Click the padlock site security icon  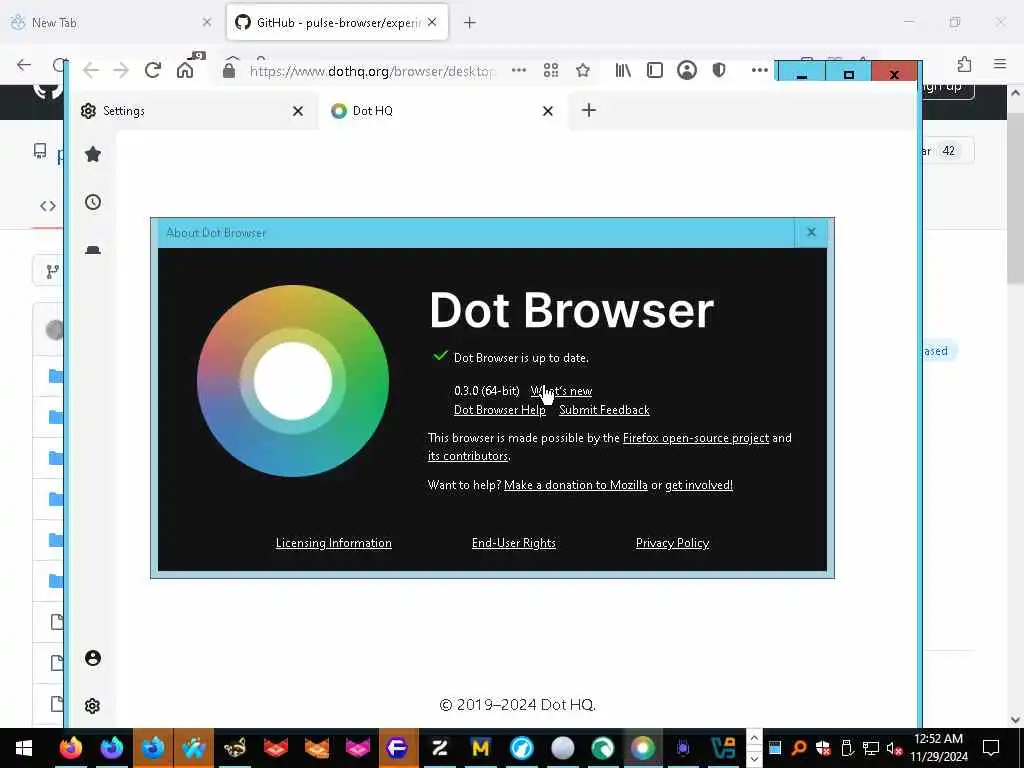(229, 70)
